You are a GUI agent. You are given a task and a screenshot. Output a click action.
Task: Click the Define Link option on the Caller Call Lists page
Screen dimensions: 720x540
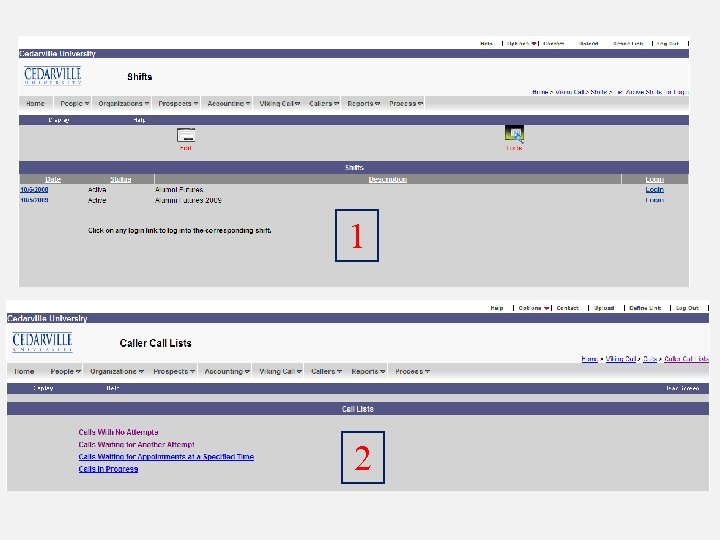(645, 308)
